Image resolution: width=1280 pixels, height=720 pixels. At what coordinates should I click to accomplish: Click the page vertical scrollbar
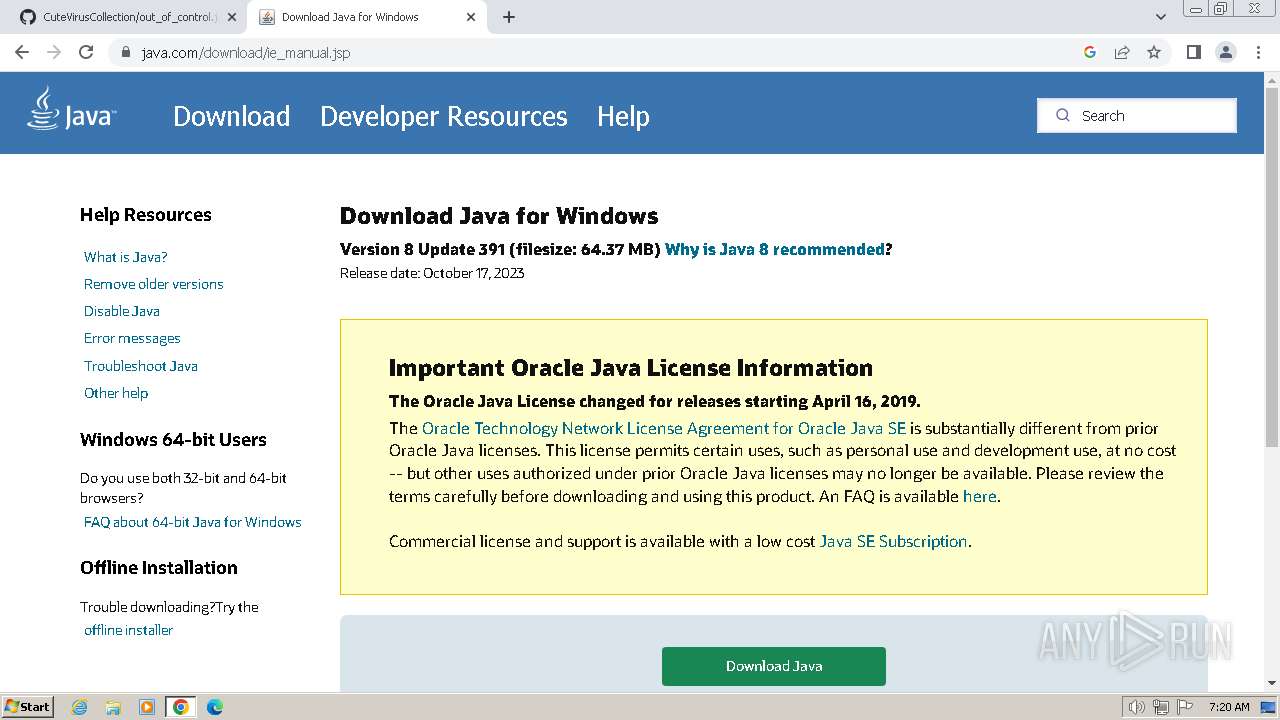[x=1272, y=265]
